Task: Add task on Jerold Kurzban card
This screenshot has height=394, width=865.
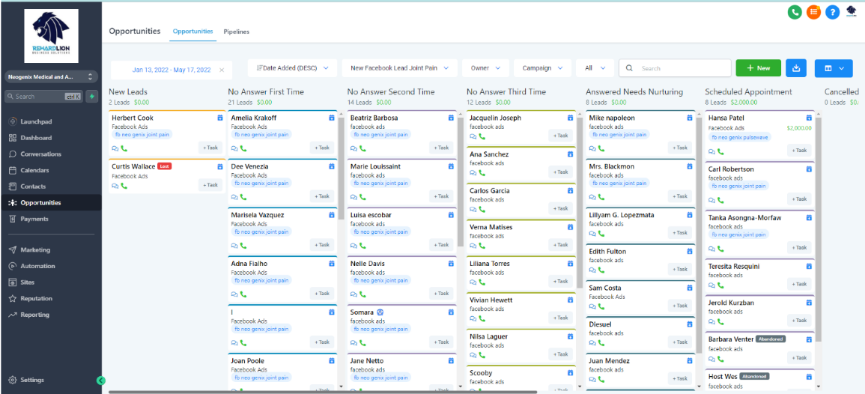Action: point(799,321)
